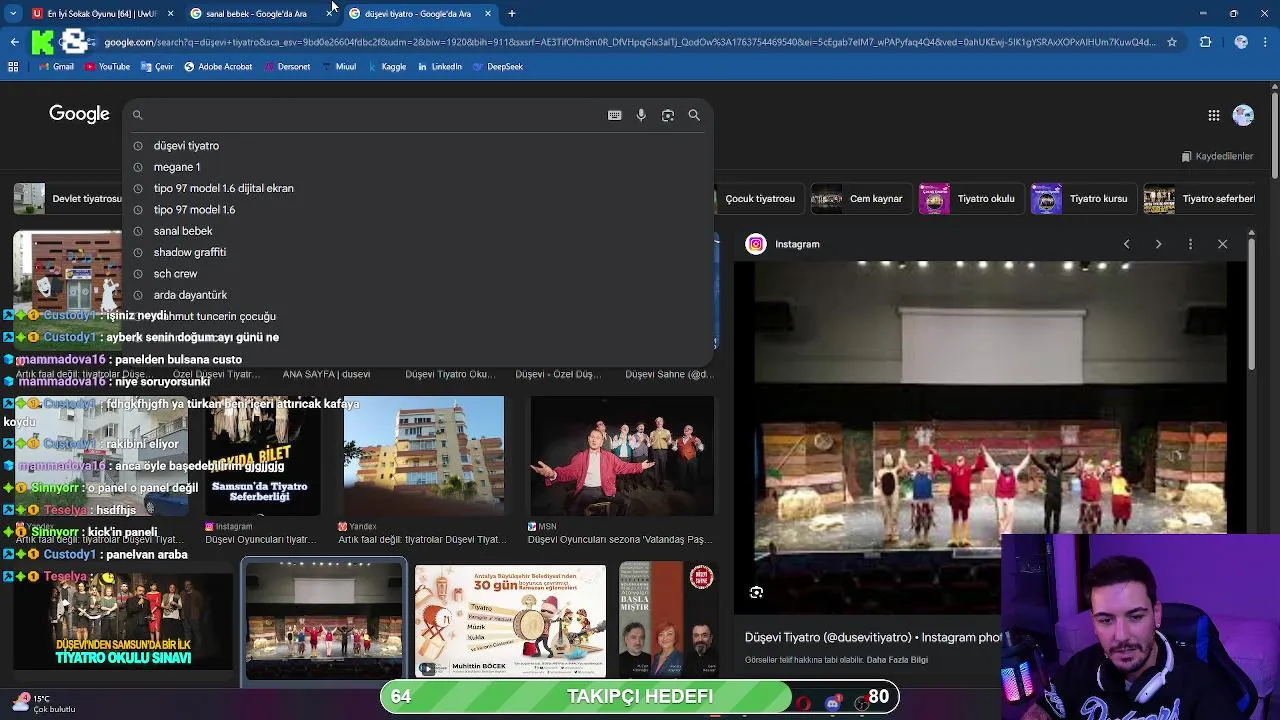Open the Google account avatar
This screenshot has height=720, width=1280.
(x=1243, y=115)
